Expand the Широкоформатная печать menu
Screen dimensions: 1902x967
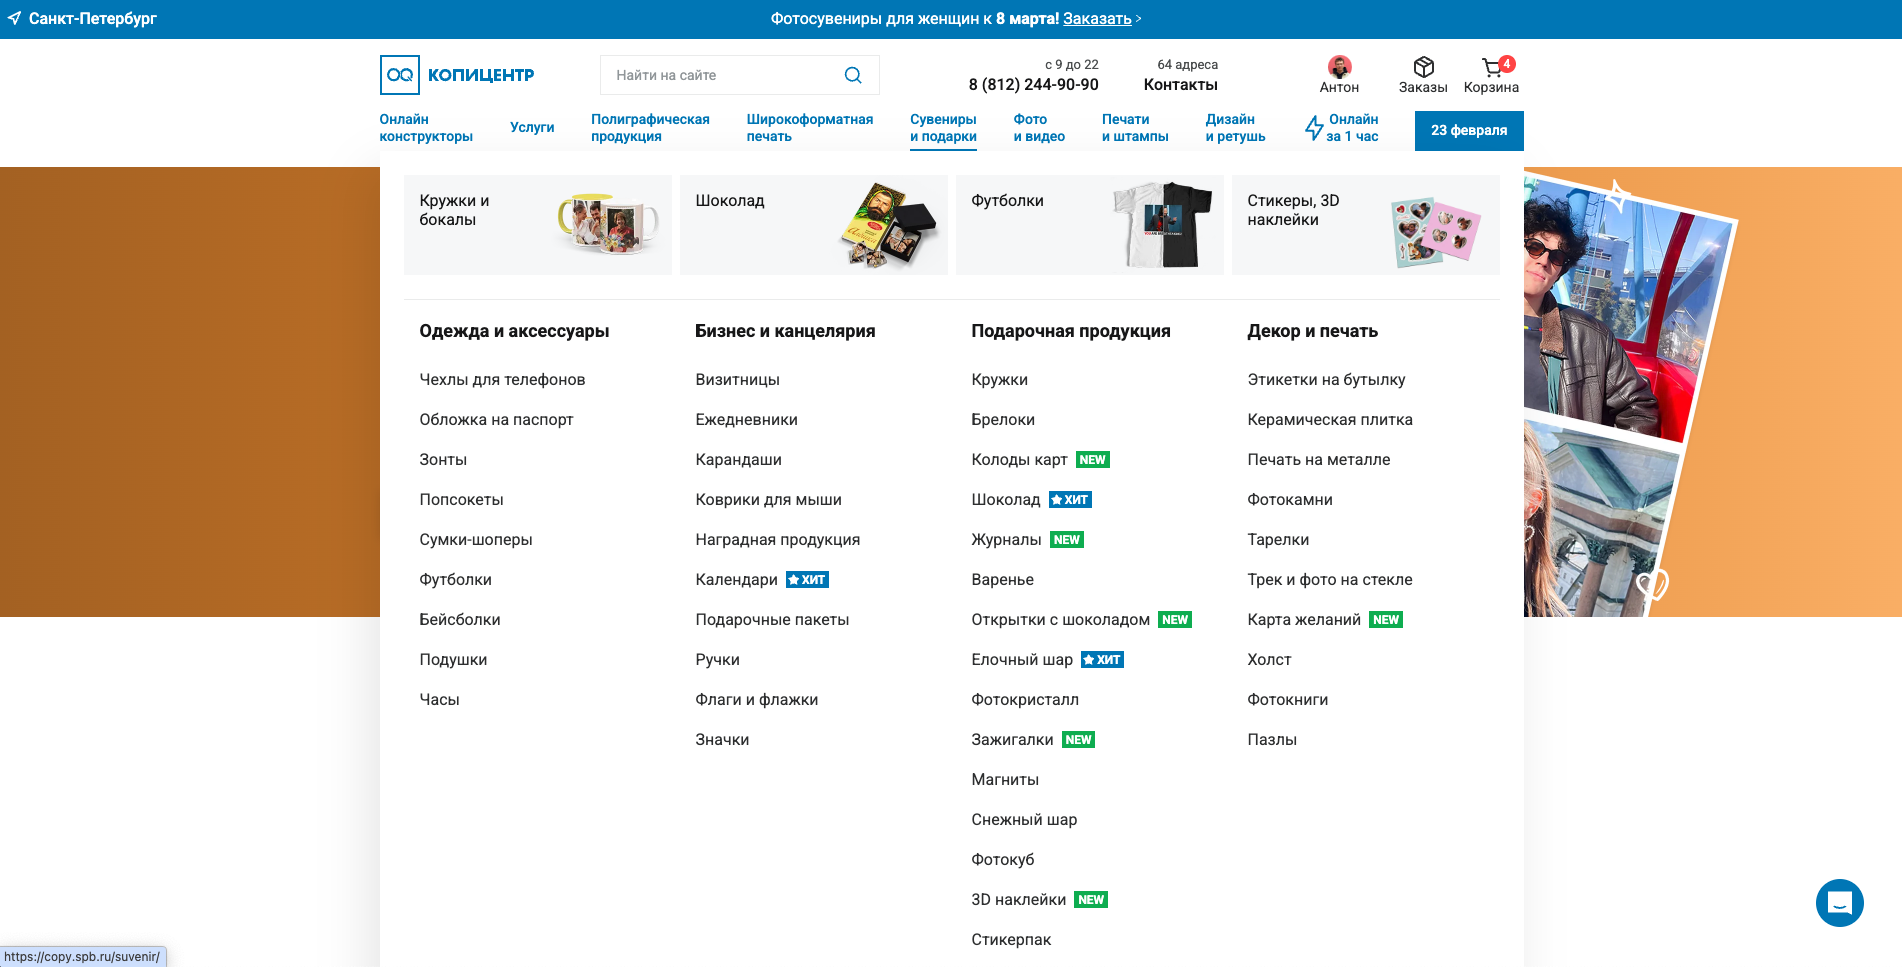coord(809,128)
